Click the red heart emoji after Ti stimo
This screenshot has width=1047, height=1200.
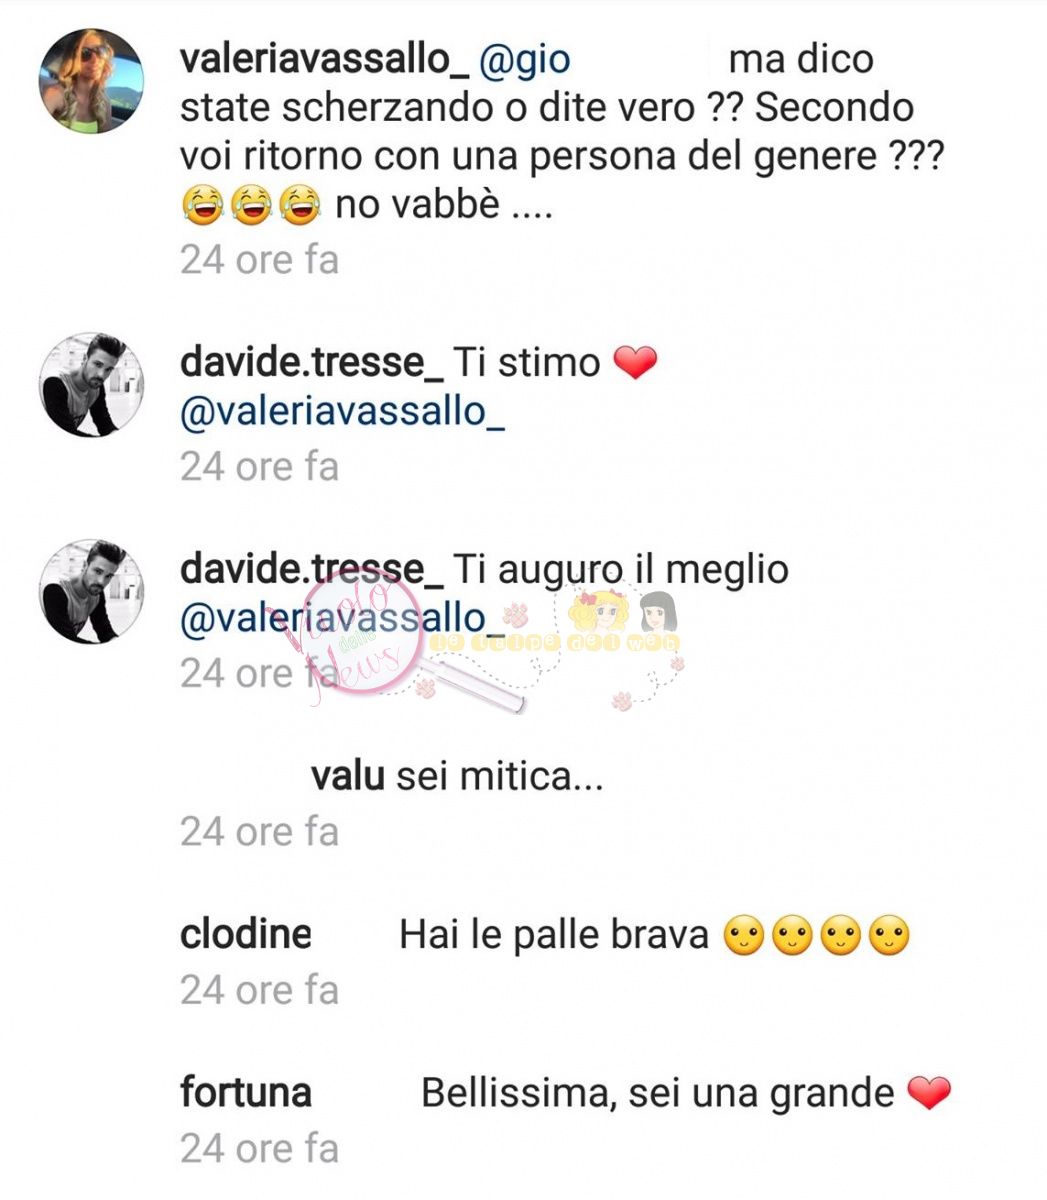pyautogui.click(x=634, y=363)
